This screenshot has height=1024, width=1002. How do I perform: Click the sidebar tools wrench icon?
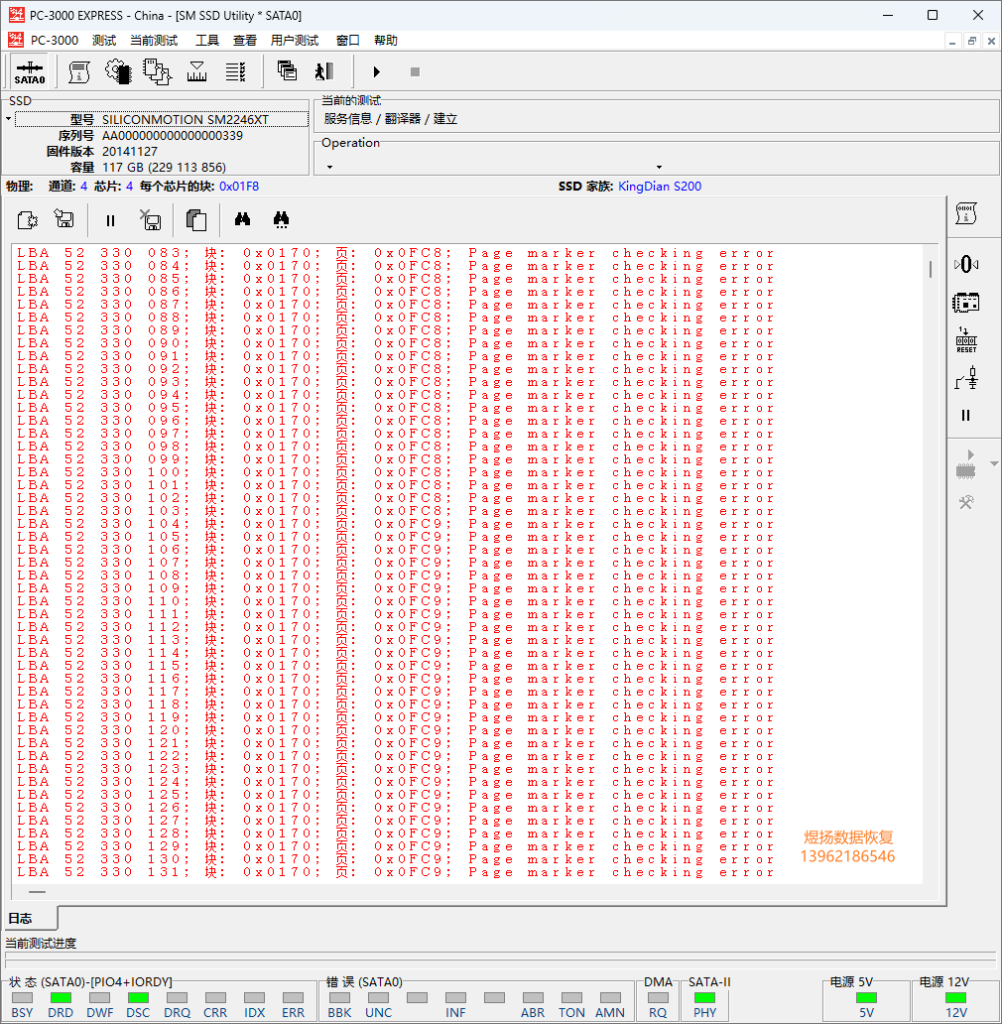pyautogui.click(x=966, y=502)
